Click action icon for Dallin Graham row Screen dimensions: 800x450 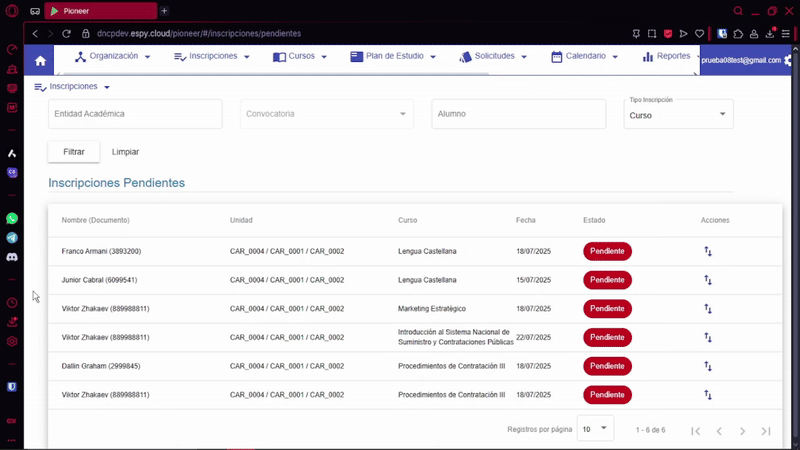pos(707,366)
